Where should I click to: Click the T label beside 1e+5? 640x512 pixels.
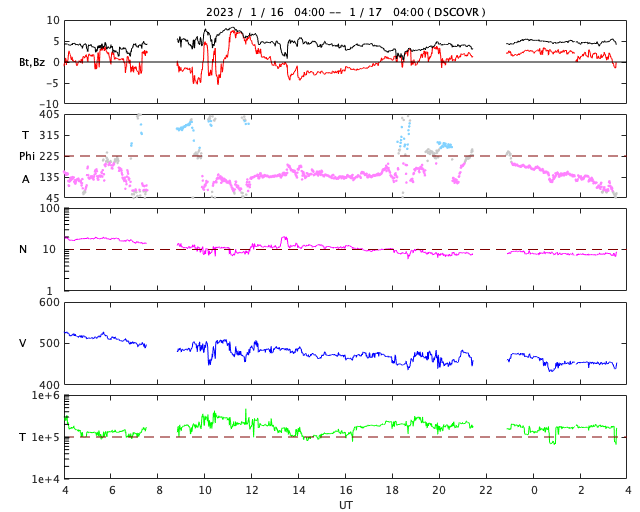pos(22,437)
